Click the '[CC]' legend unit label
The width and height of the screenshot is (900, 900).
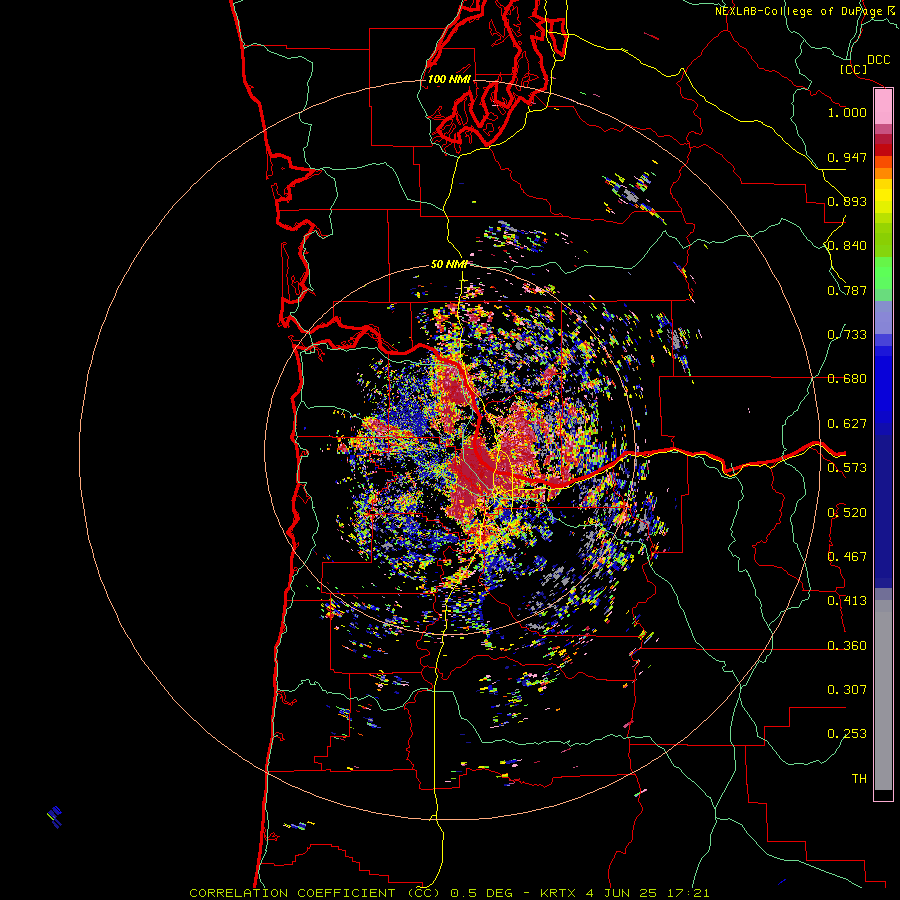(853, 69)
